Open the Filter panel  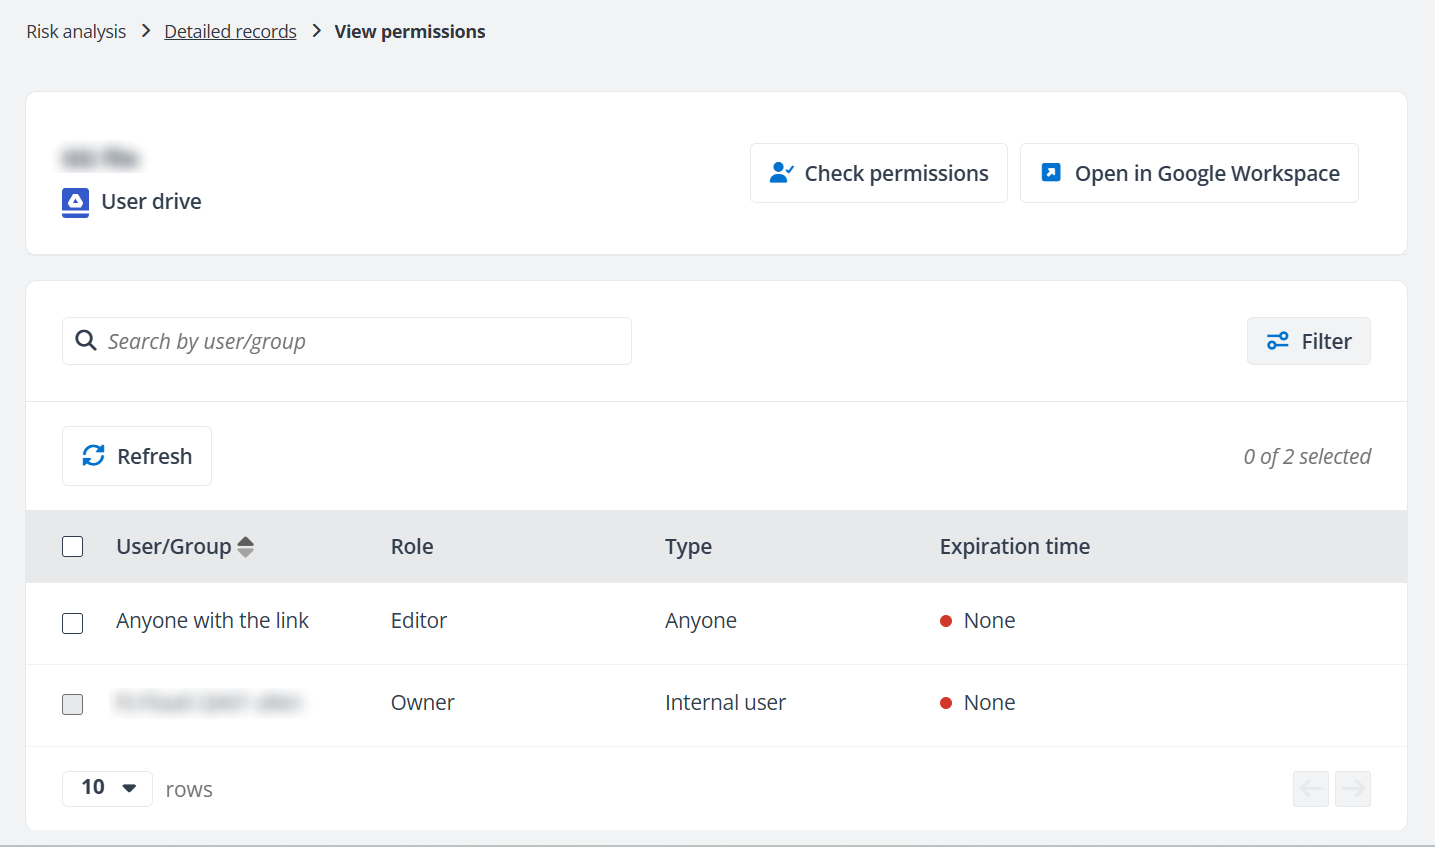1309,341
